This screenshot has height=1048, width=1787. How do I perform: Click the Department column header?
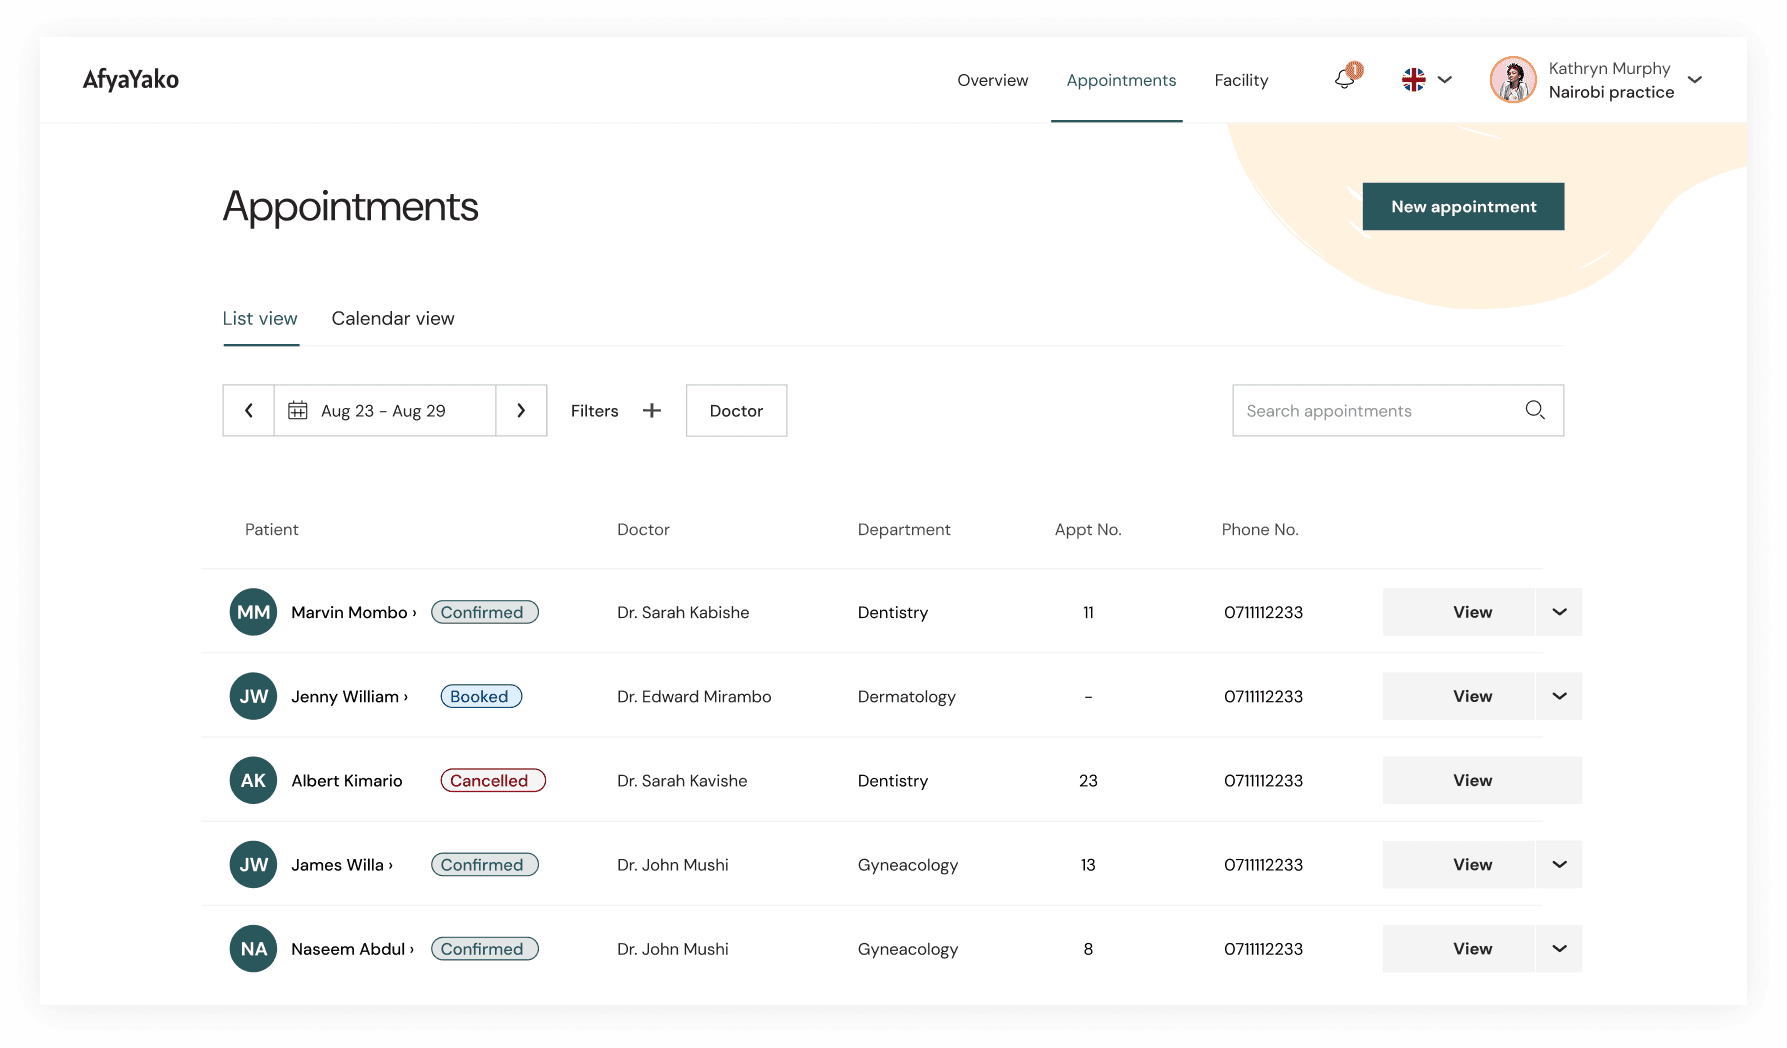904,529
